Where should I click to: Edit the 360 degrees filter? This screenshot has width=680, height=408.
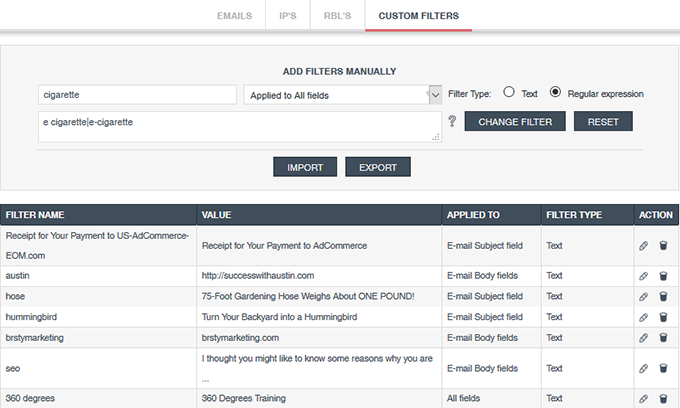(643, 398)
